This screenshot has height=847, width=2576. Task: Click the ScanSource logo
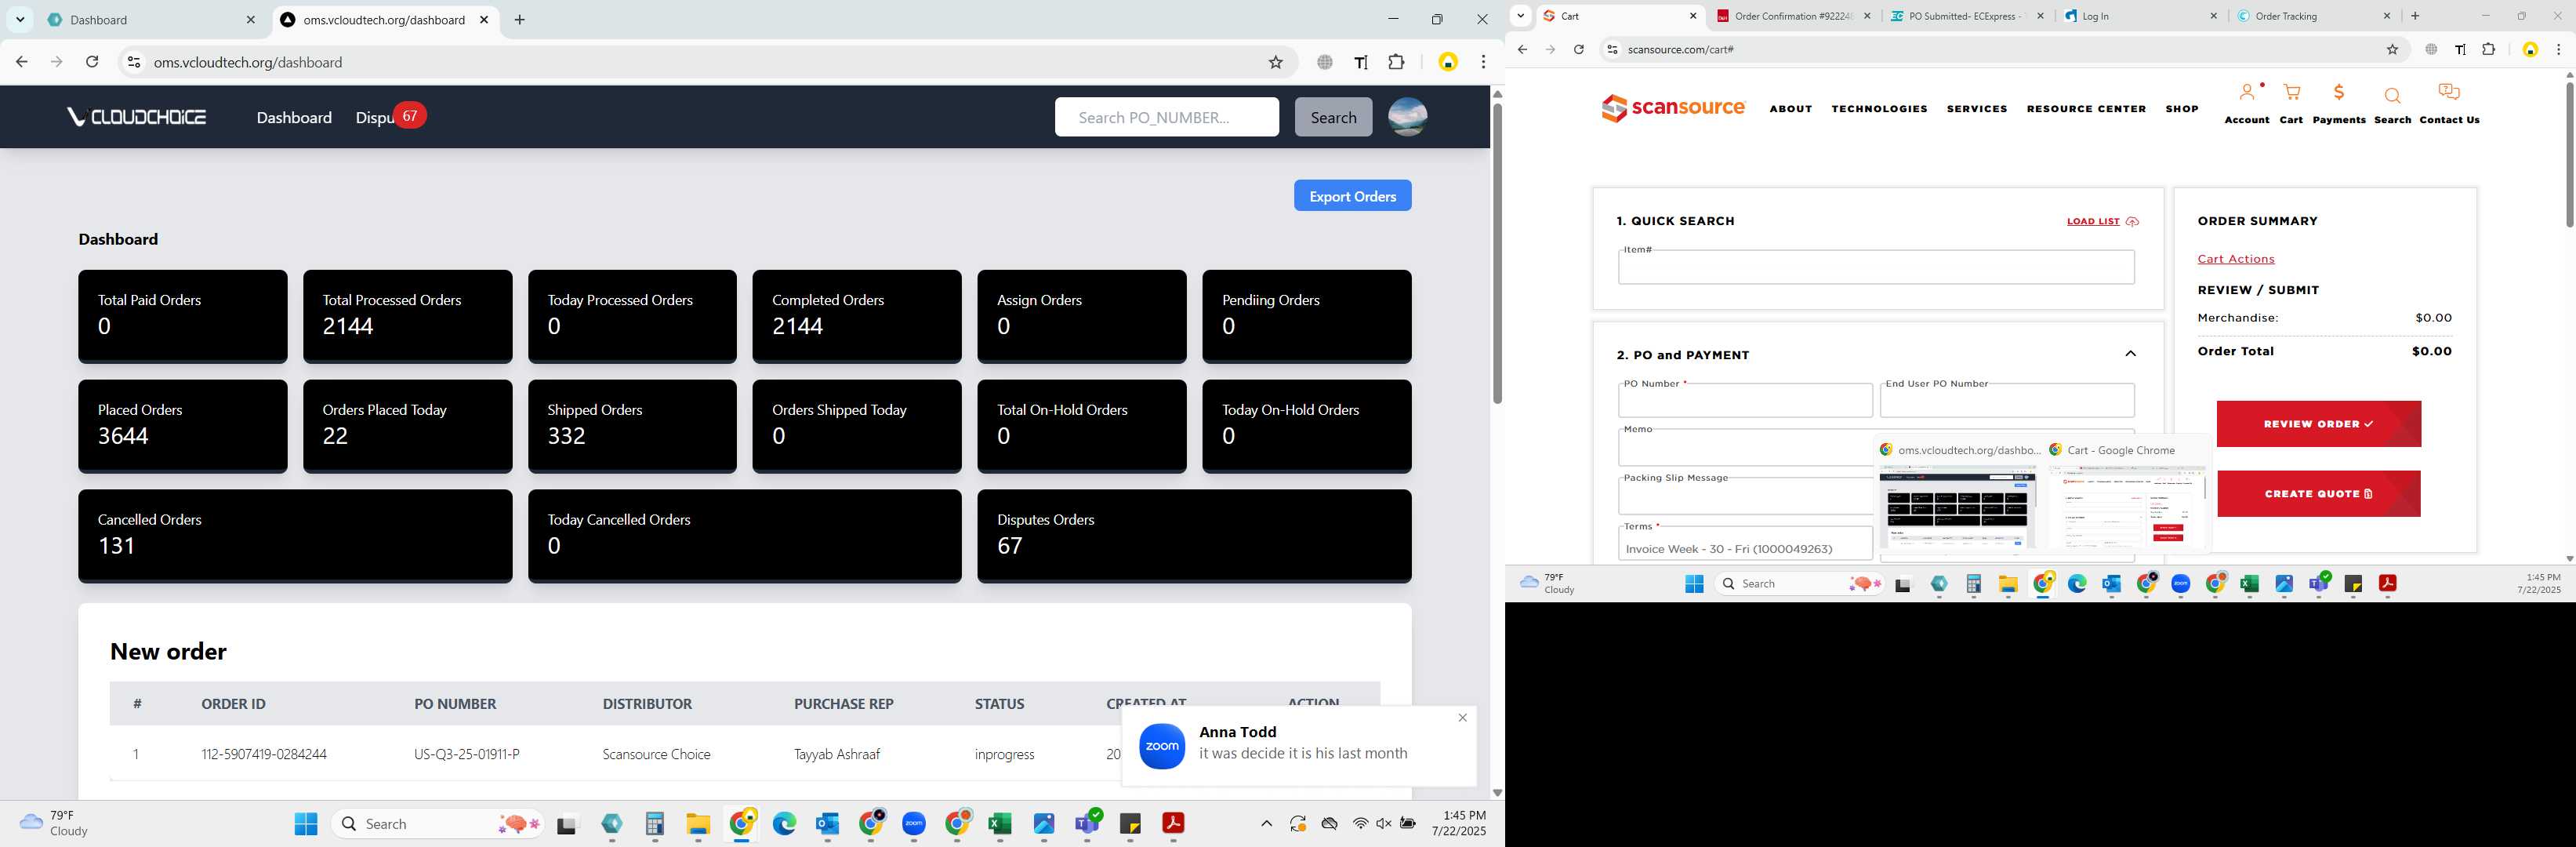tap(1673, 108)
